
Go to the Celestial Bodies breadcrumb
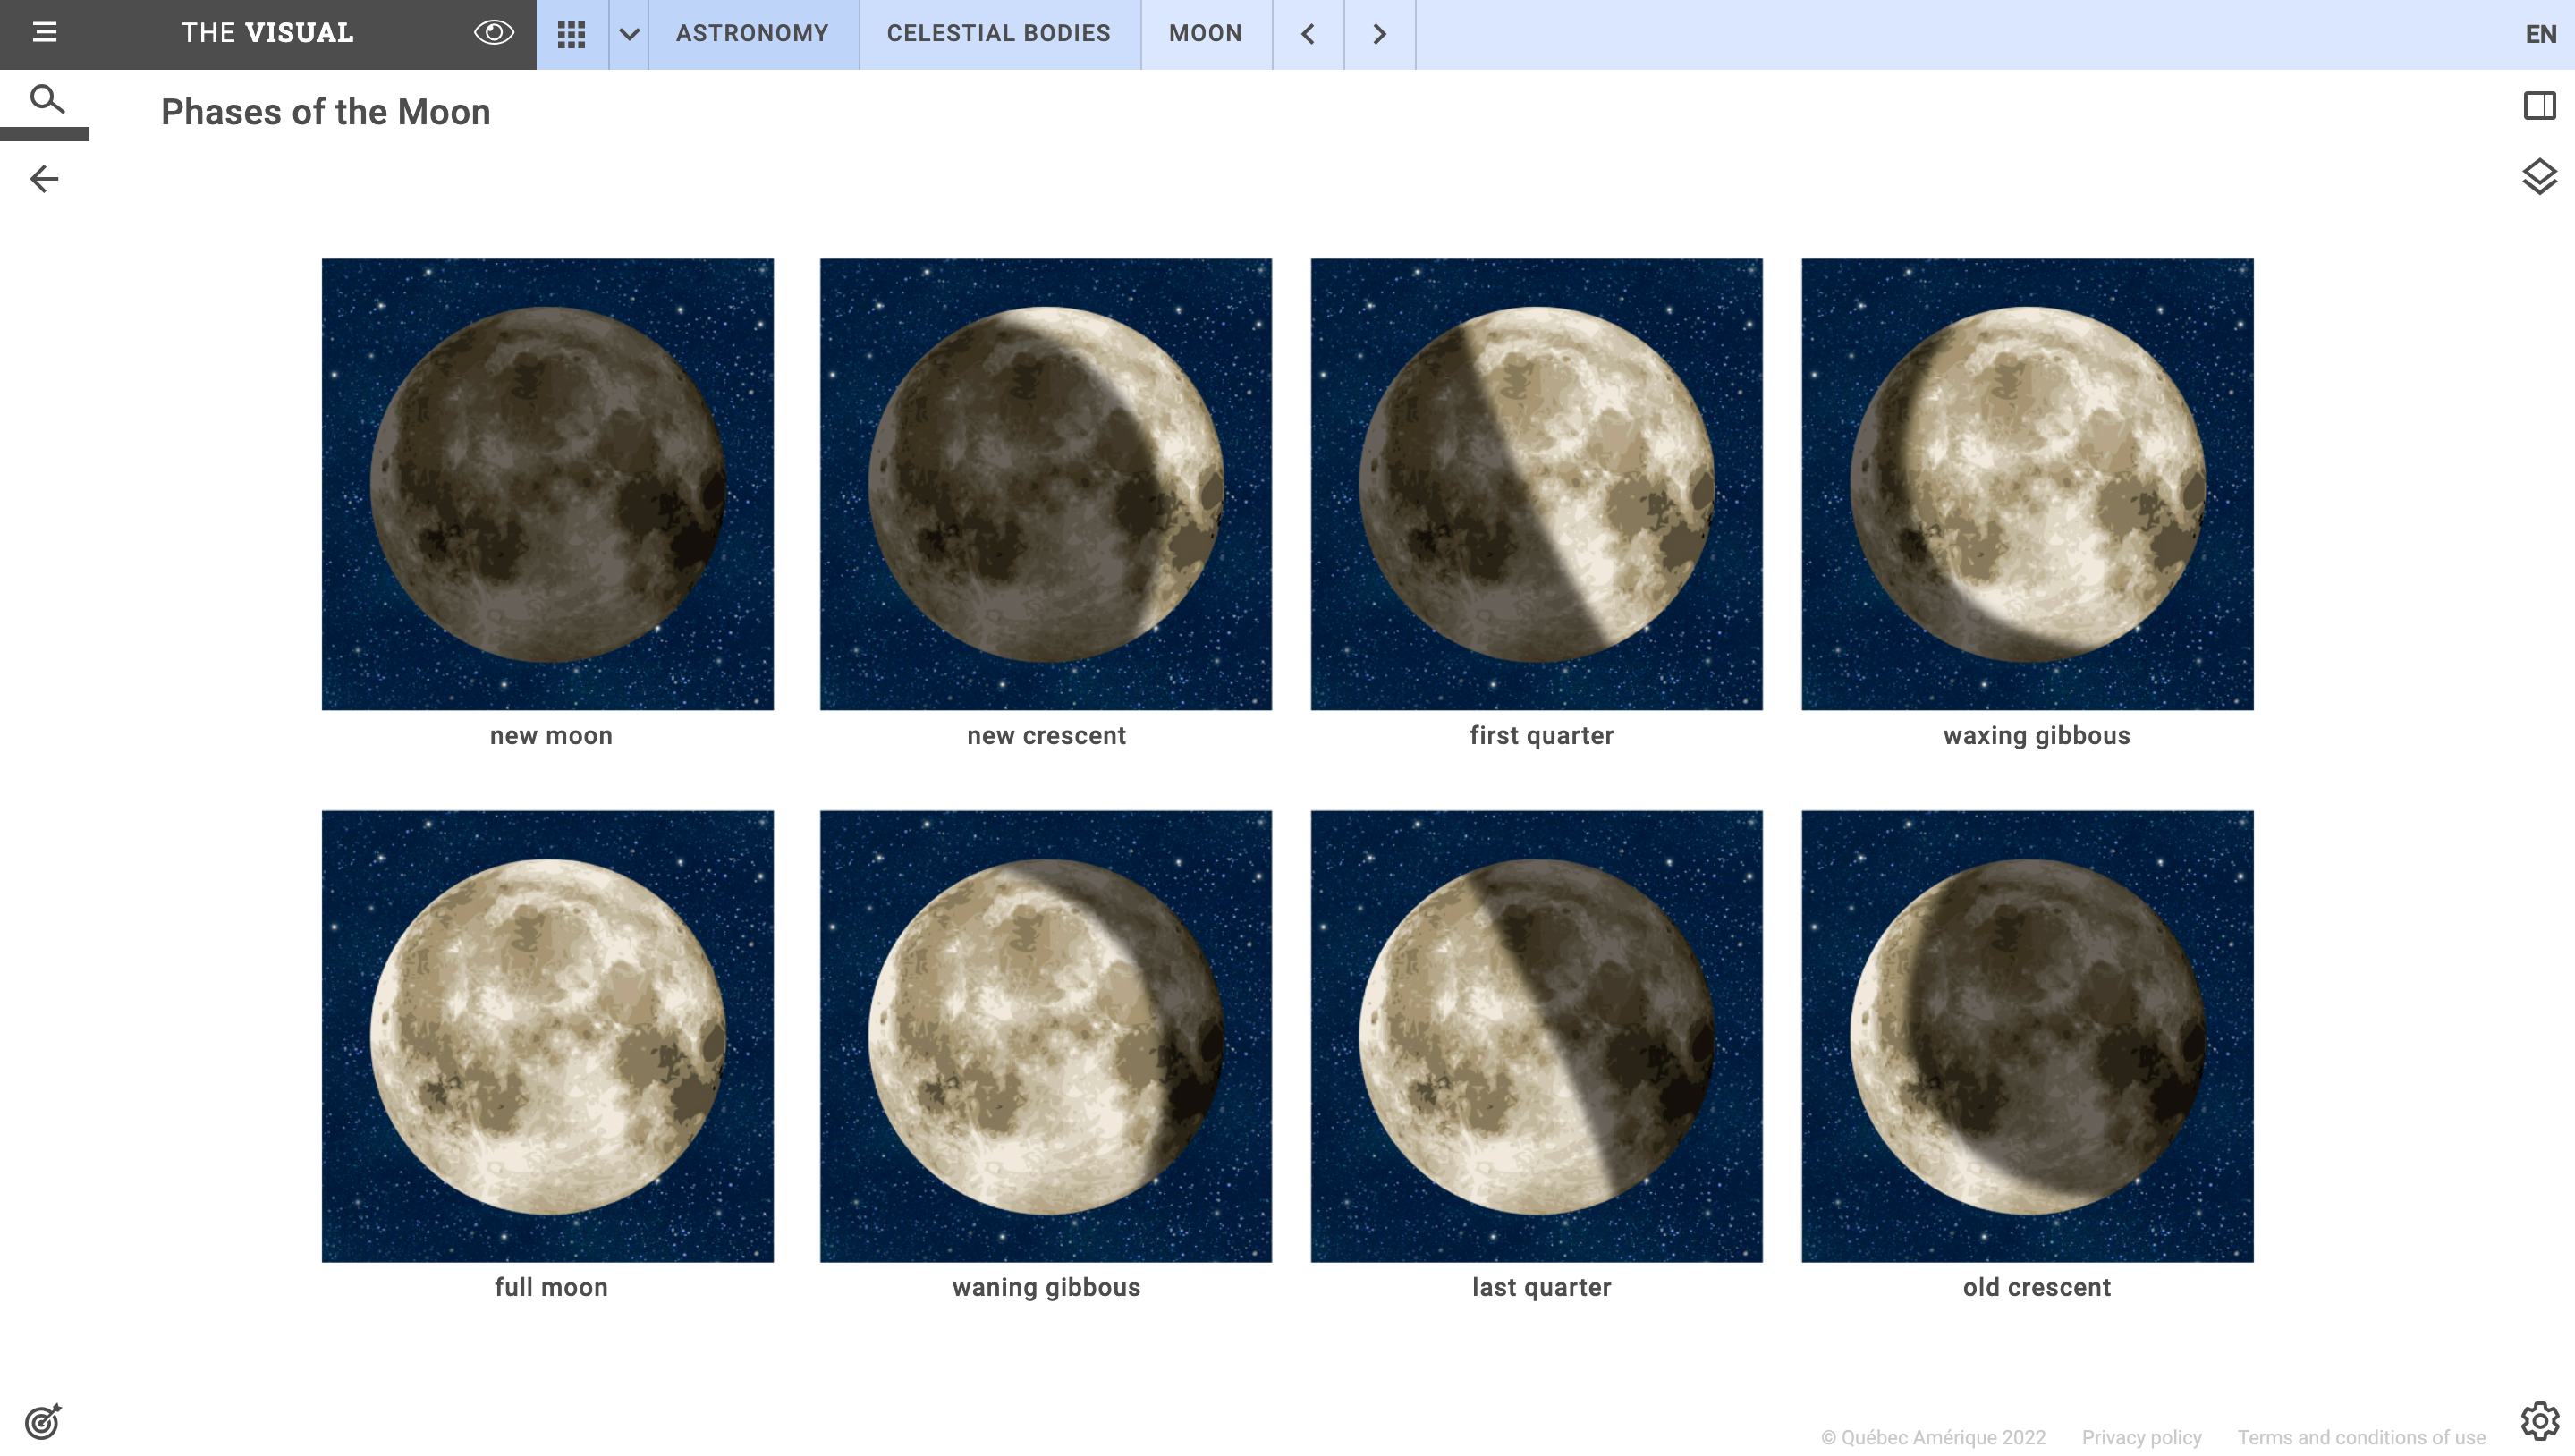[x=998, y=33]
